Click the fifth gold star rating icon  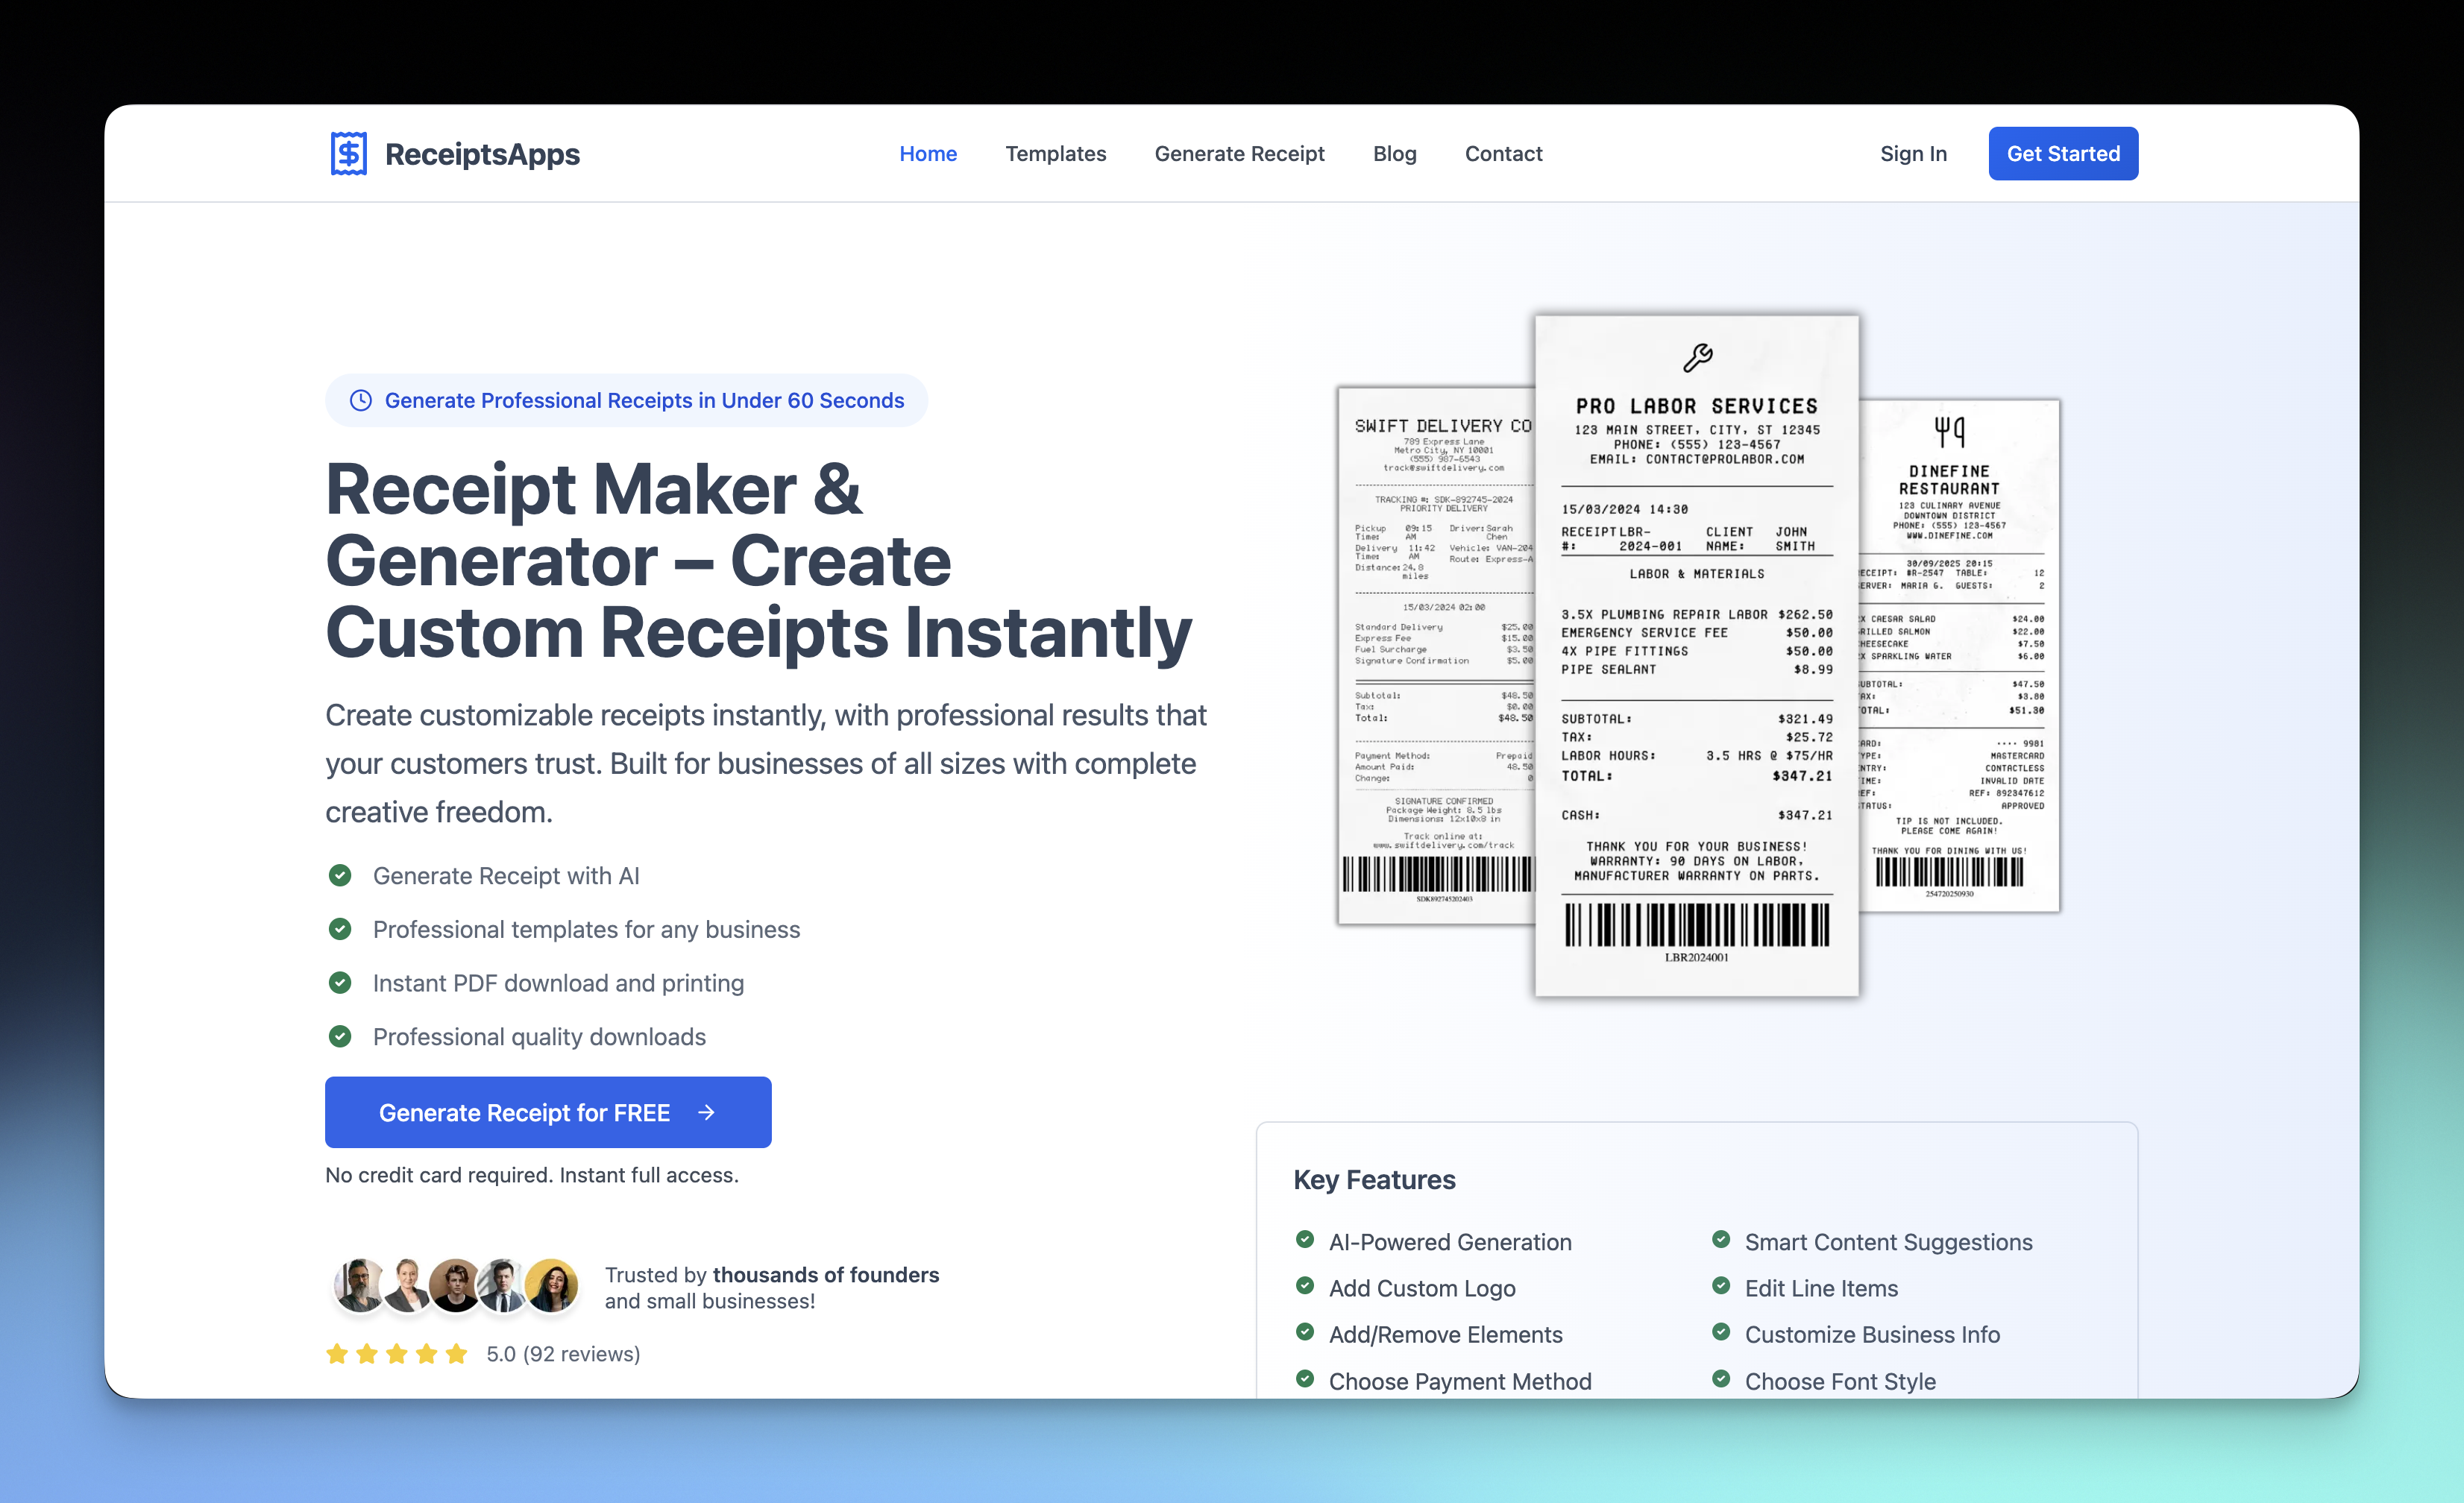tap(457, 1354)
